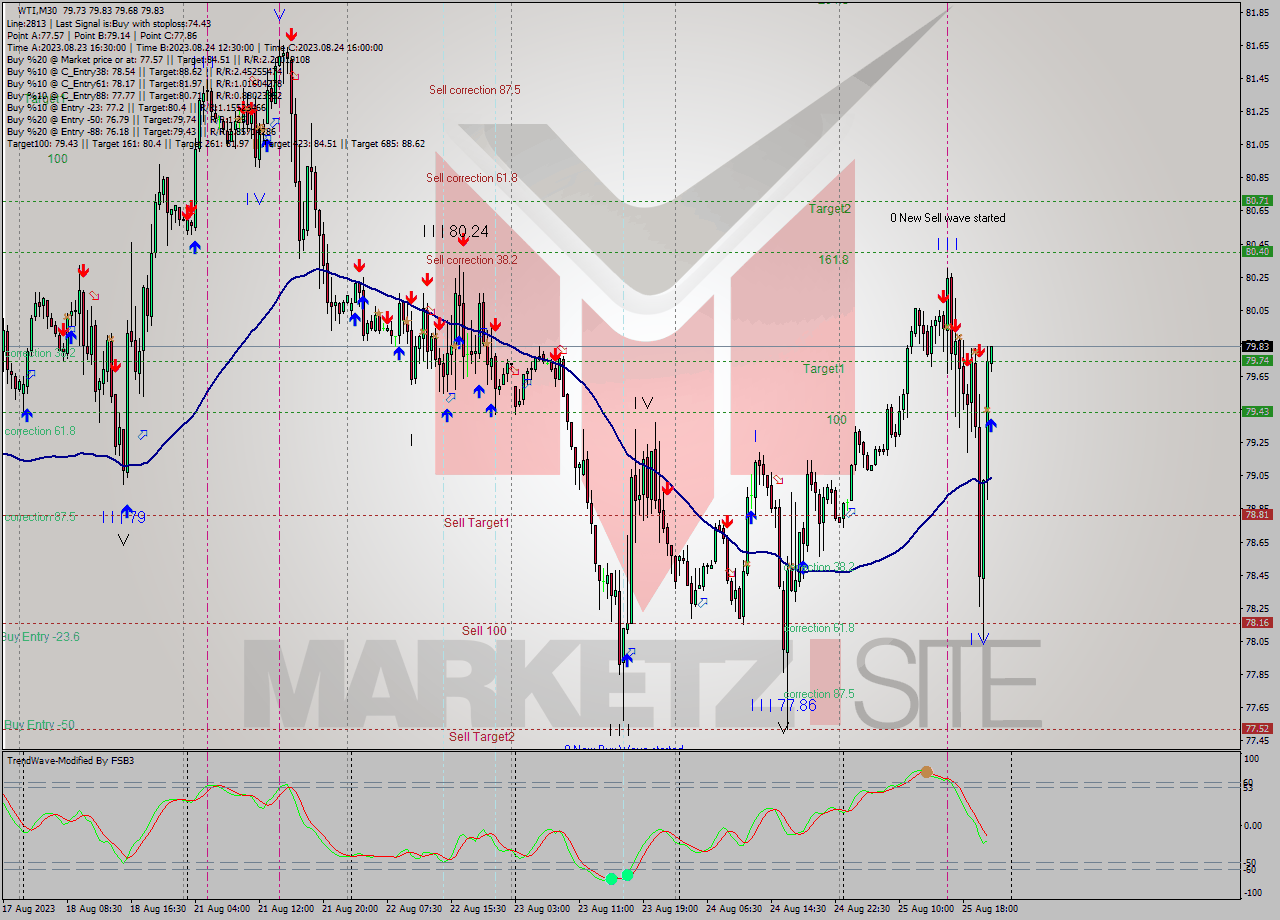The image size is (1280, 920).
Task: Click the '24 Aug 06:30' time label
Action: (733, 909)
